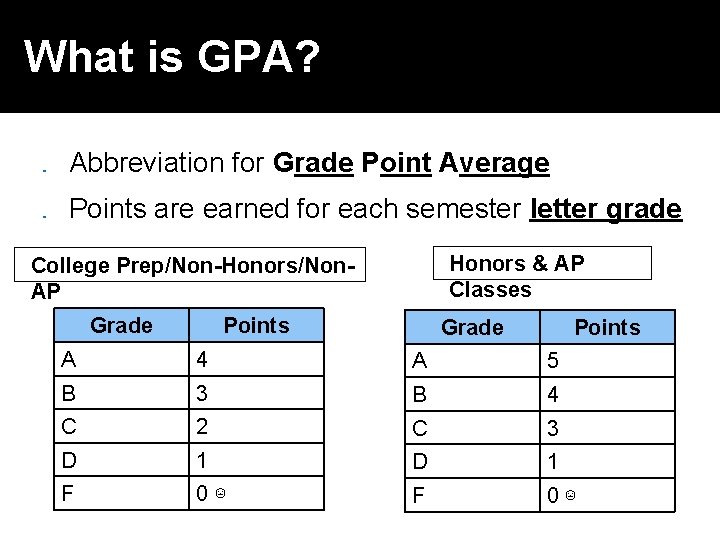Screen dimensions: 720x540
Task: Select the 'Honors & AP Classes' text box
Action: tap(542, 263)
